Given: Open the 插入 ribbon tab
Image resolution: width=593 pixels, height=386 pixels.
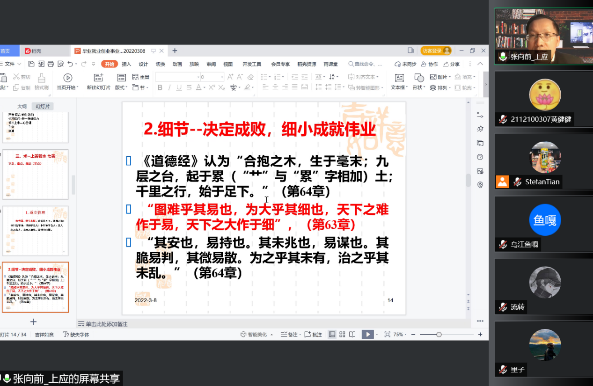Looking at the screenshot, I should coord(126,64).
